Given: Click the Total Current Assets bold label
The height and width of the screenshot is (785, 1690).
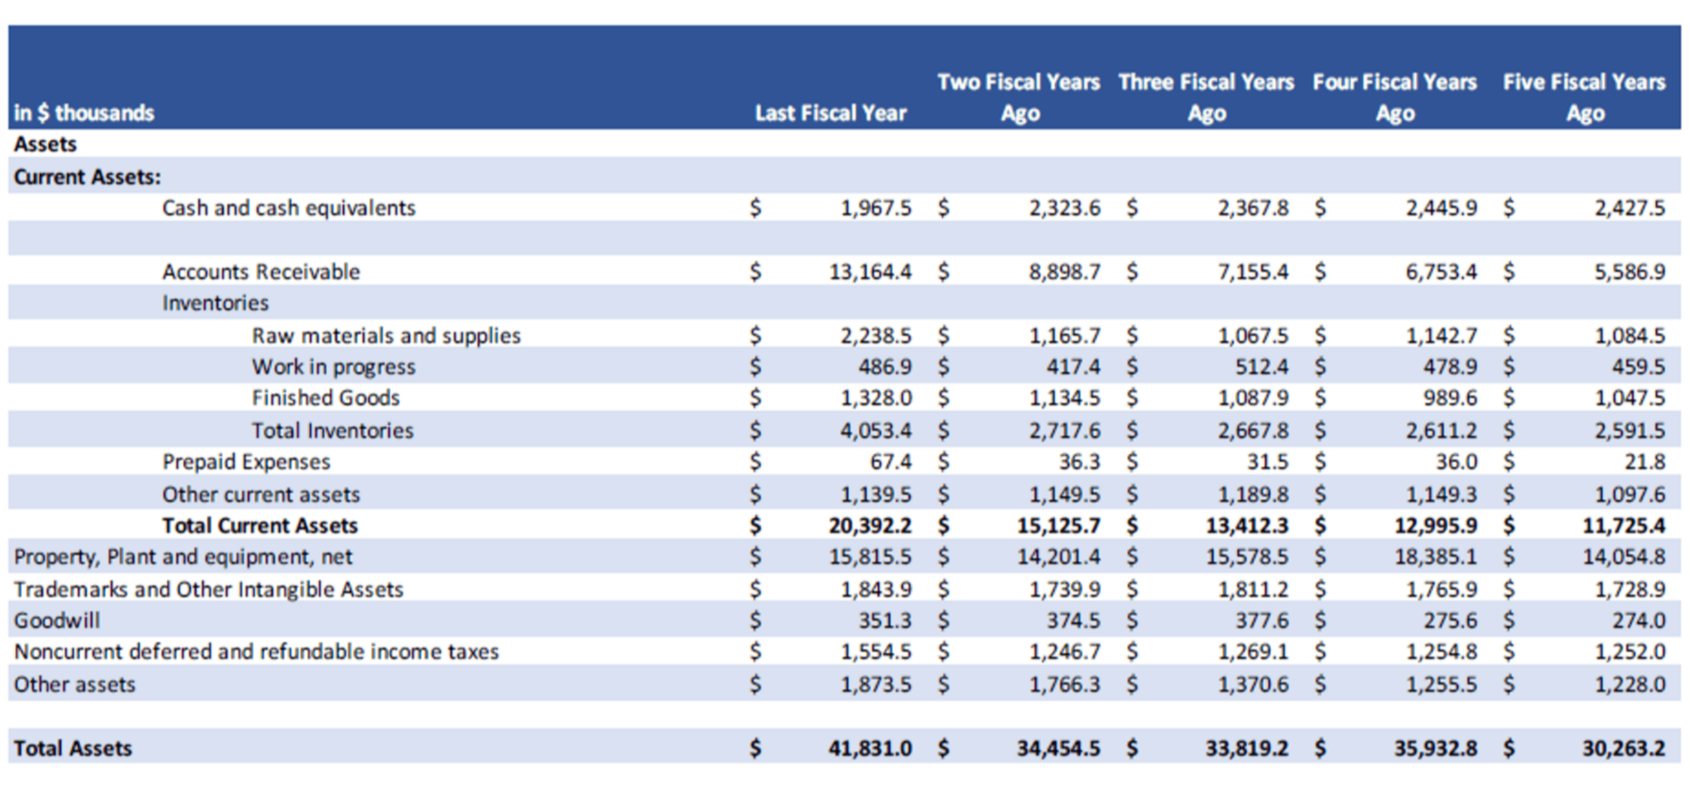Looking at the screenshot, I should point(260,526).
